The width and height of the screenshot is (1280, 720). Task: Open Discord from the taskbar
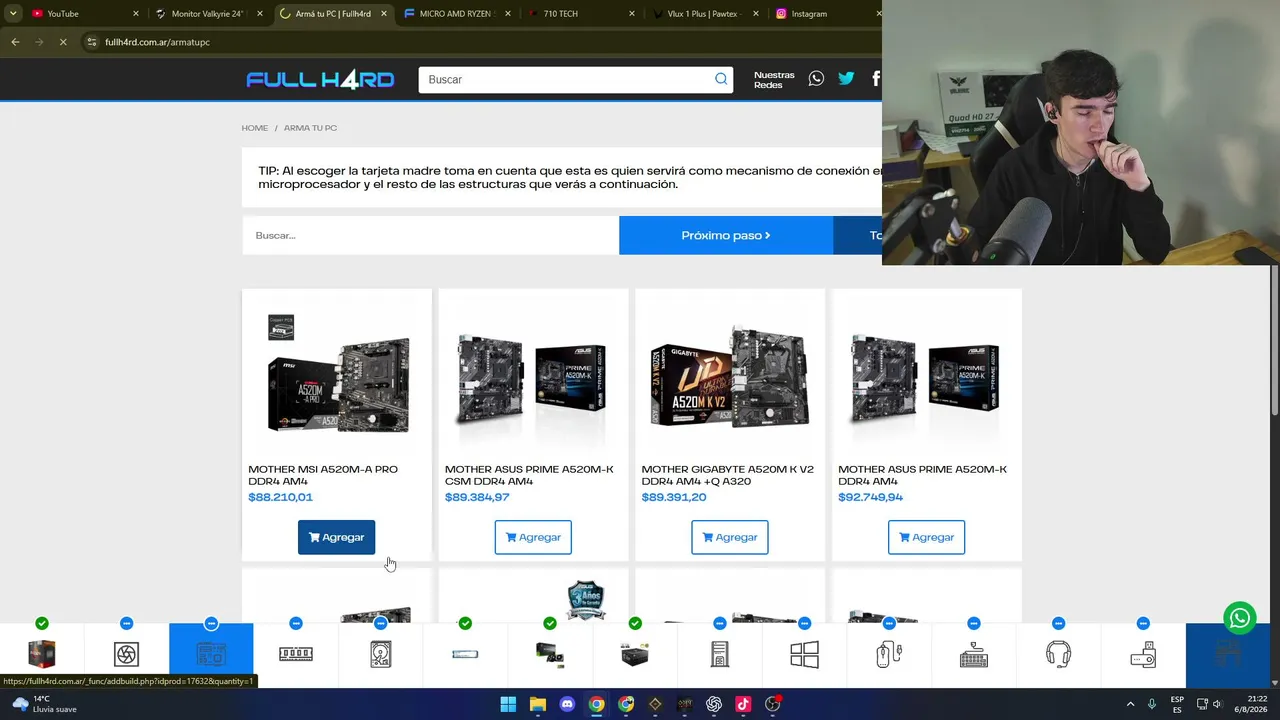[x=567, y=704]
